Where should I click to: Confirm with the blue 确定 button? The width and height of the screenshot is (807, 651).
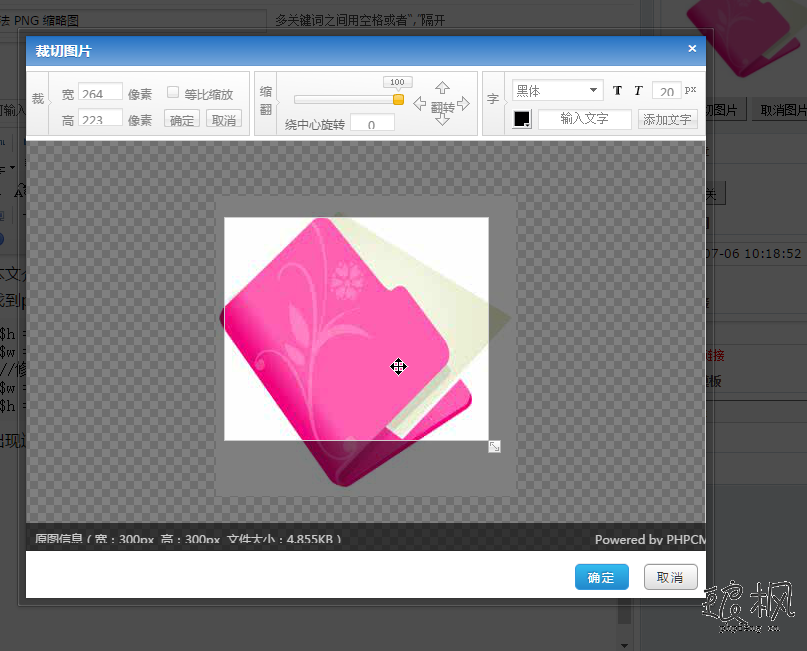[x=602, y=577]
